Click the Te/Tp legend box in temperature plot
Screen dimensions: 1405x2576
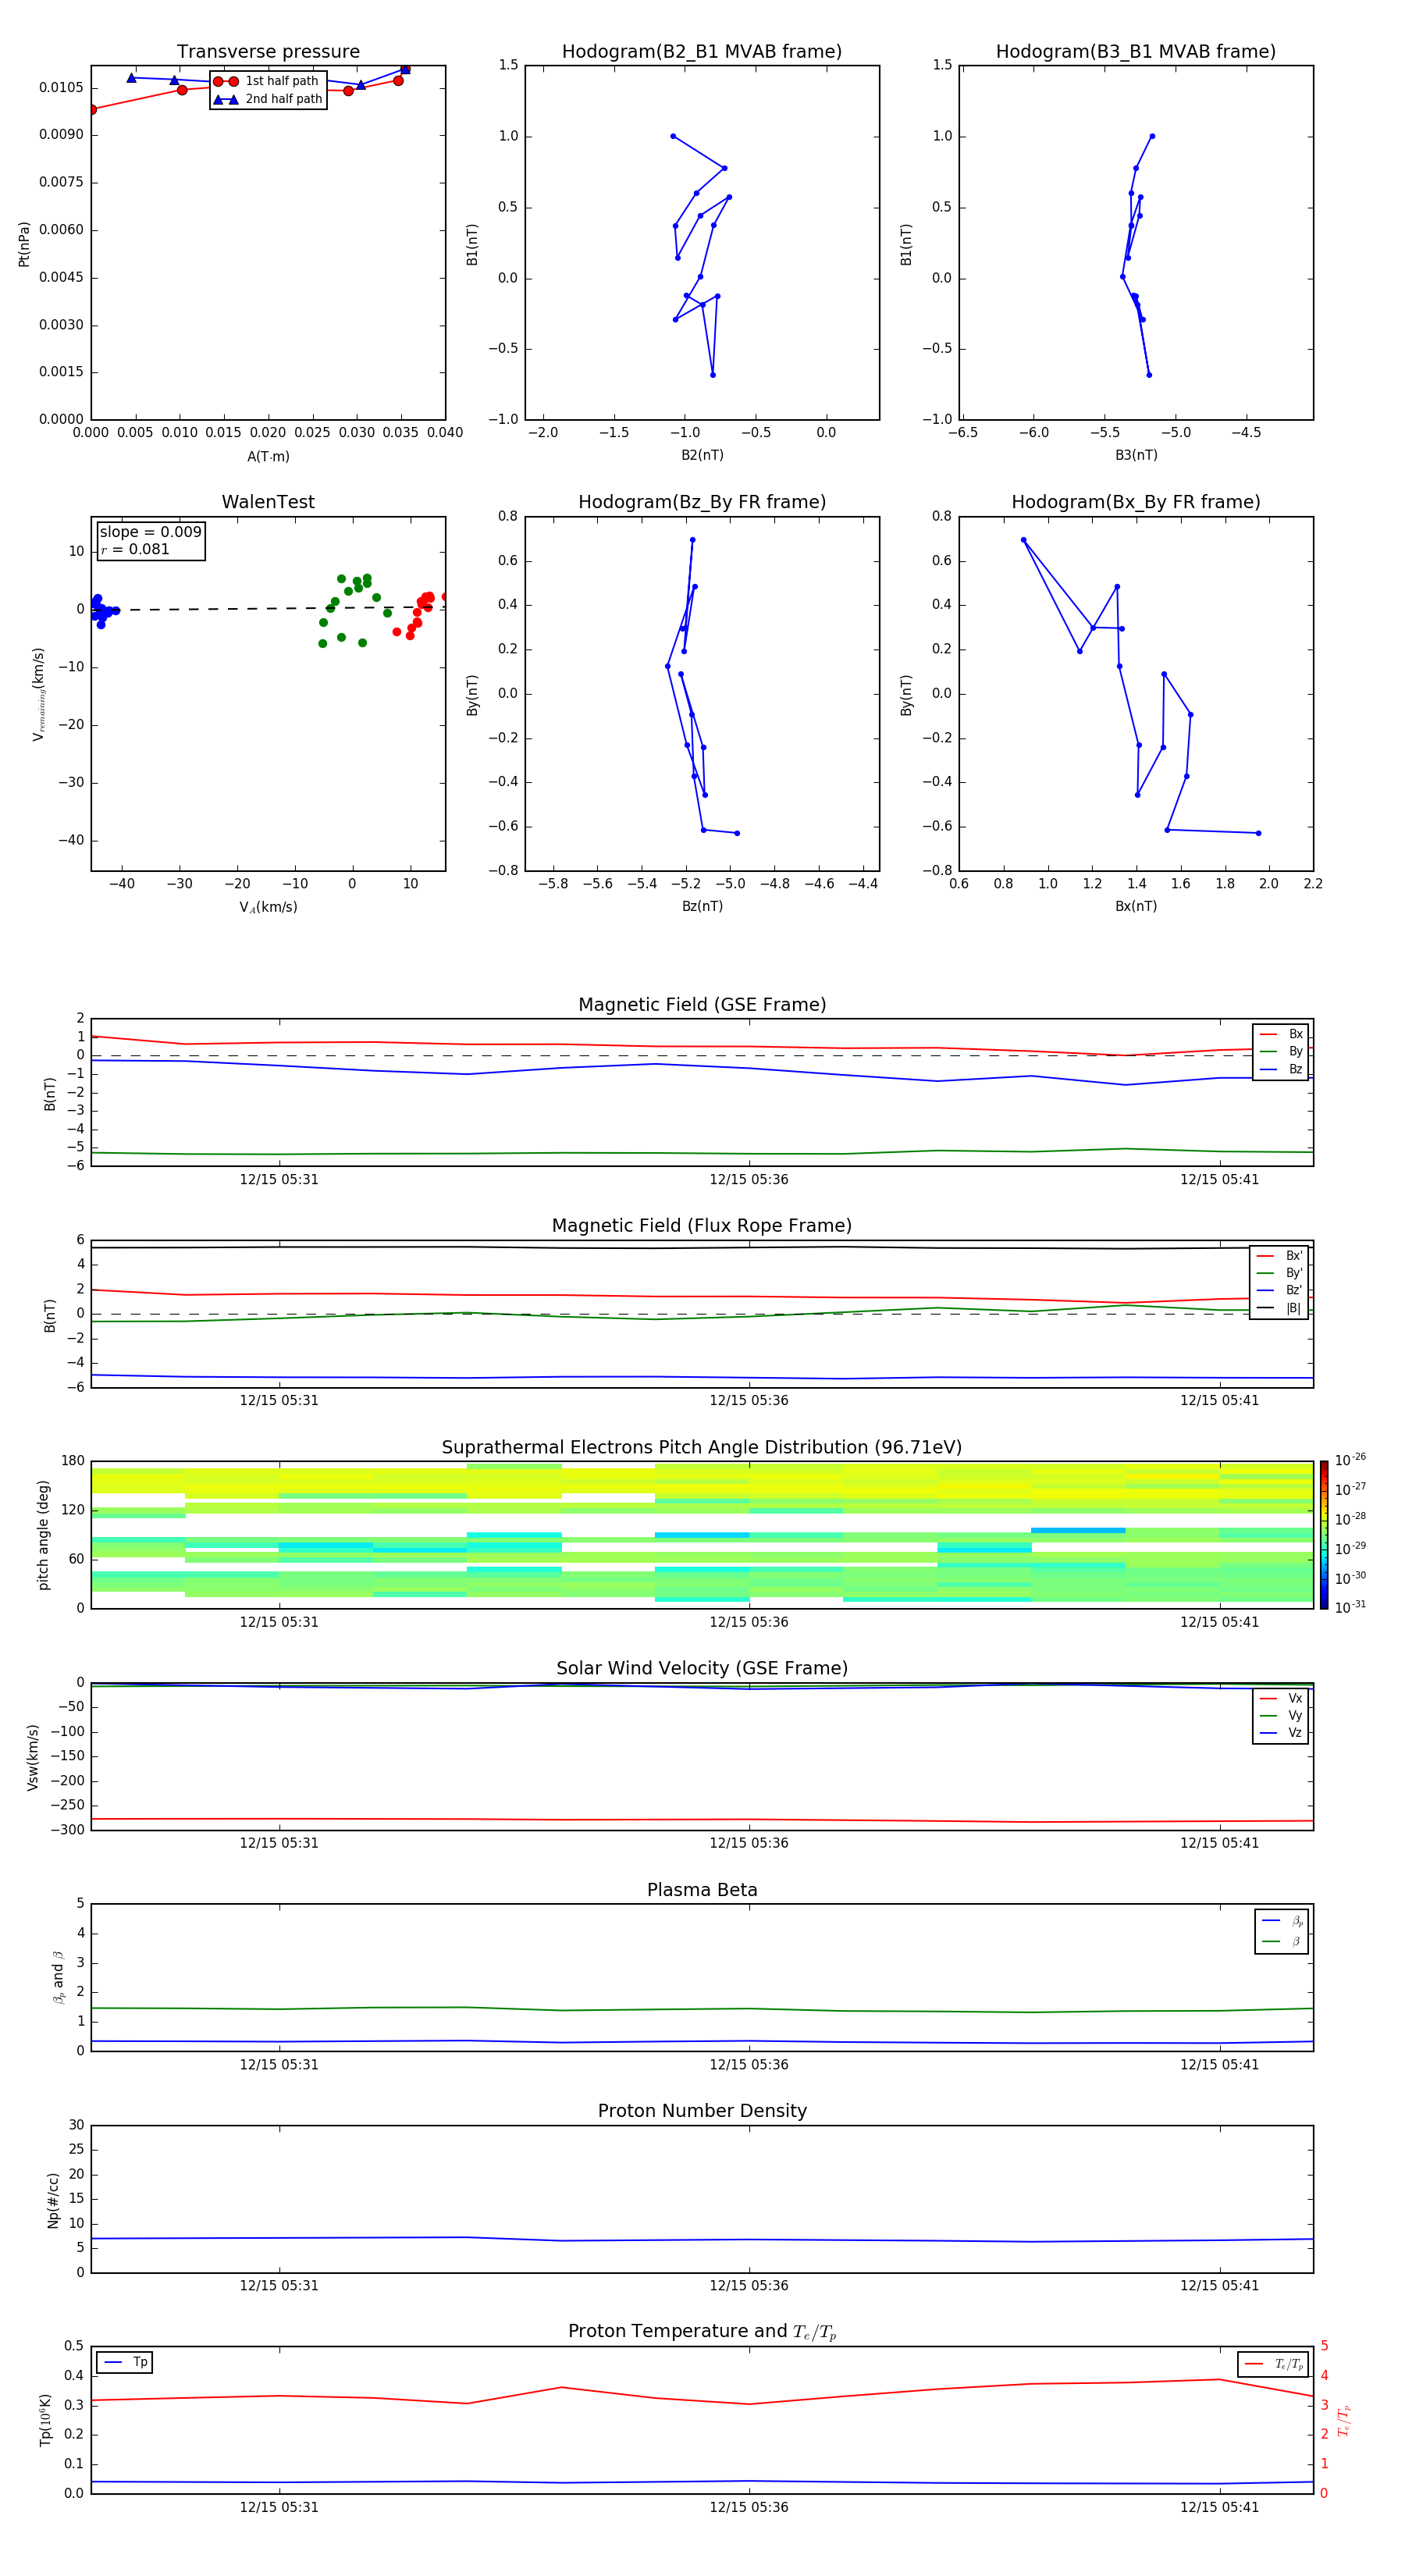[x=1272, y=2364]
